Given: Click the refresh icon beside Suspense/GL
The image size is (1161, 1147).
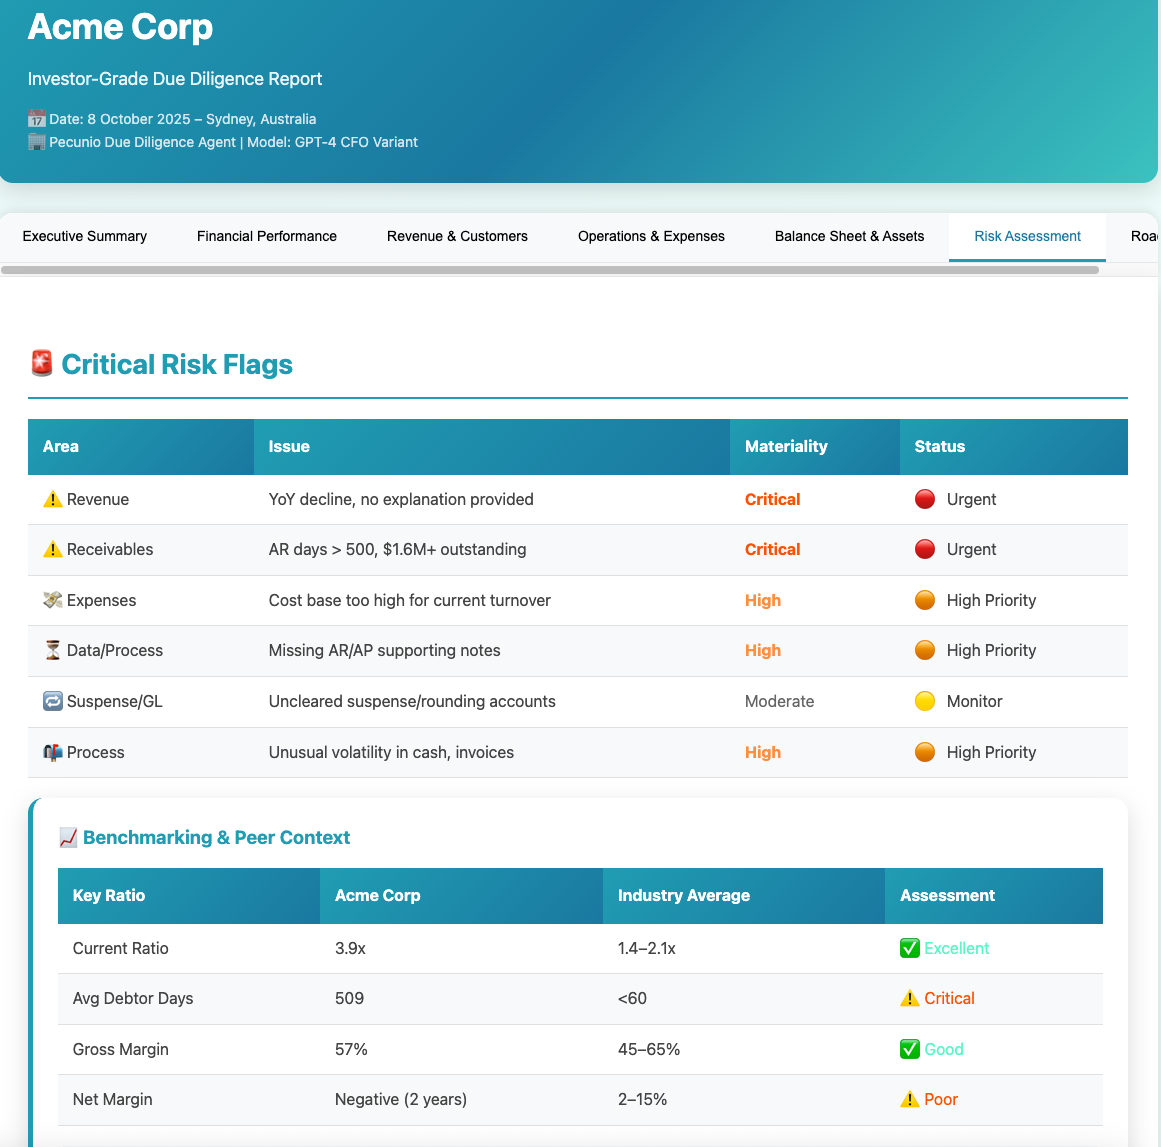Looking at the screenshot, I should pyautogui.click(x=53, y=702).
